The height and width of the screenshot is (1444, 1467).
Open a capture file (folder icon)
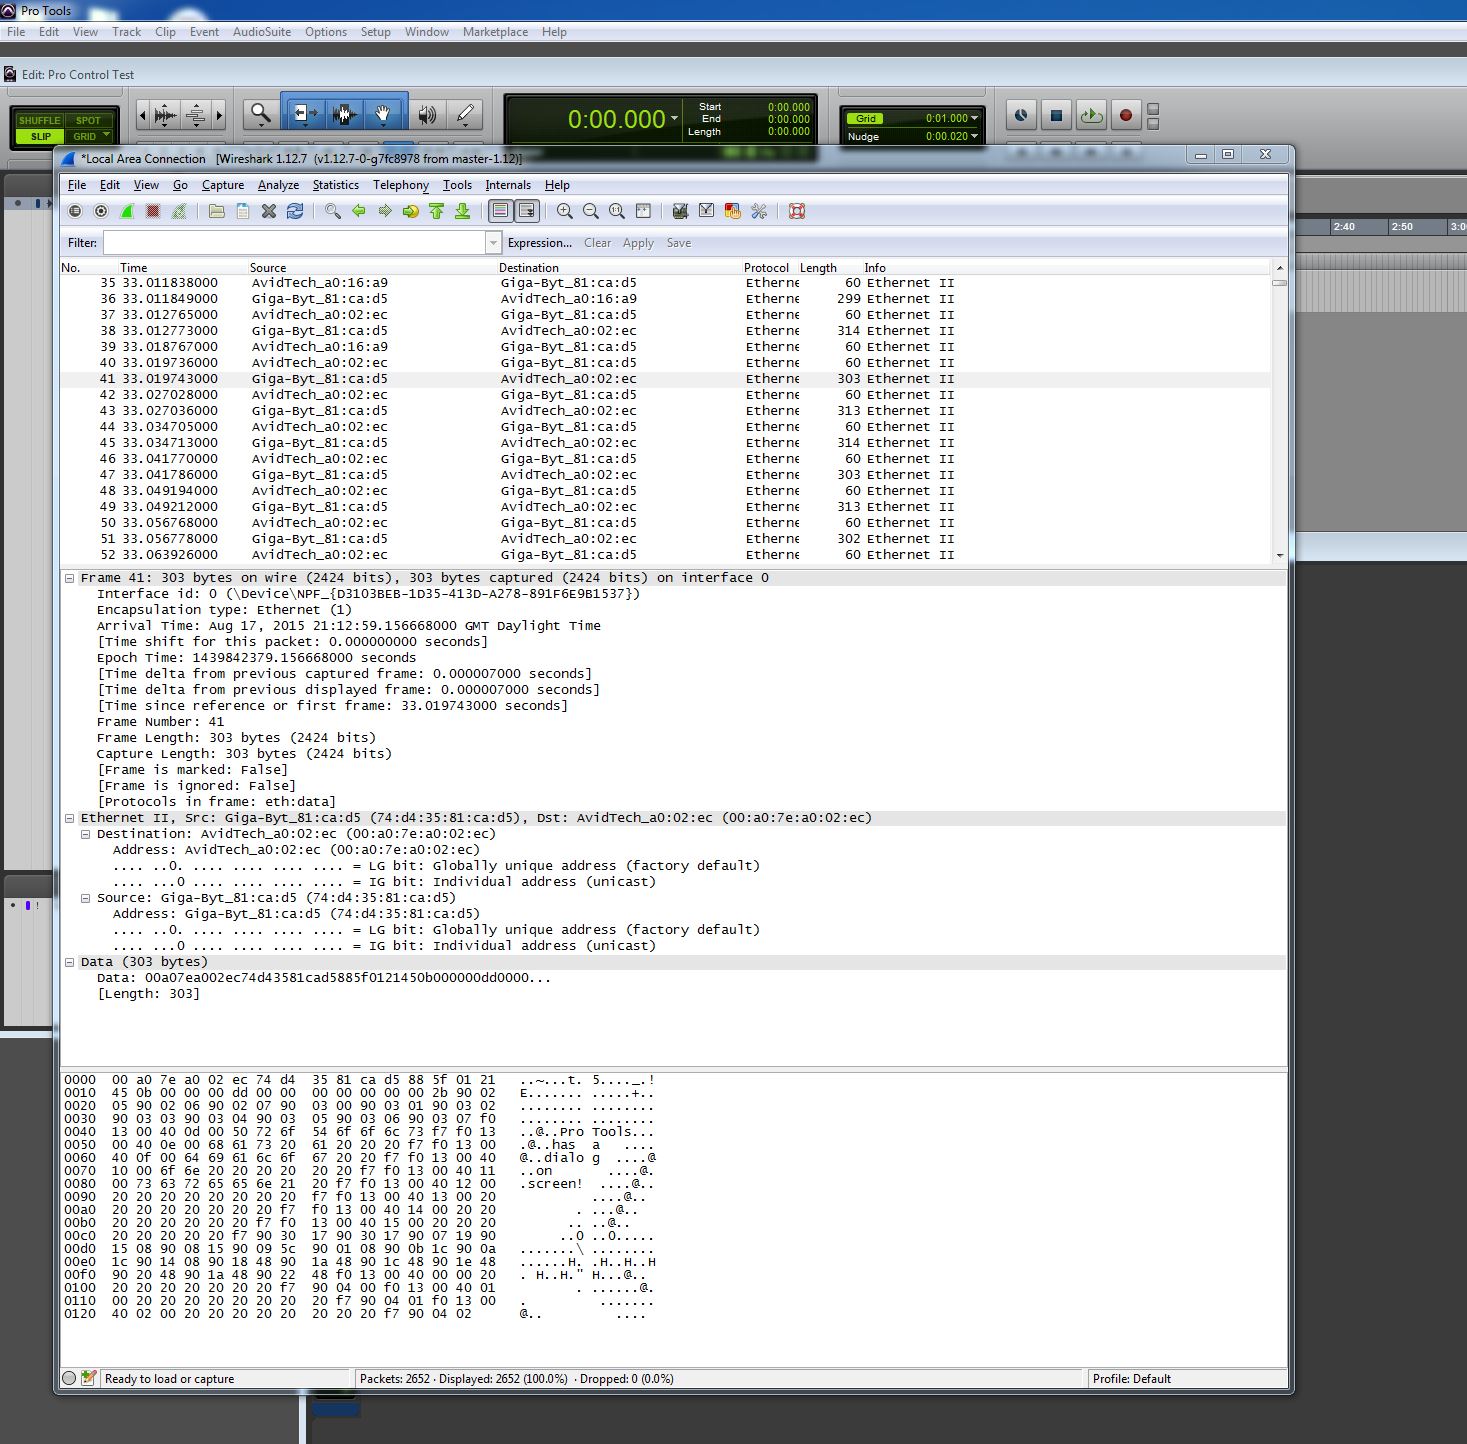(216, 211)
